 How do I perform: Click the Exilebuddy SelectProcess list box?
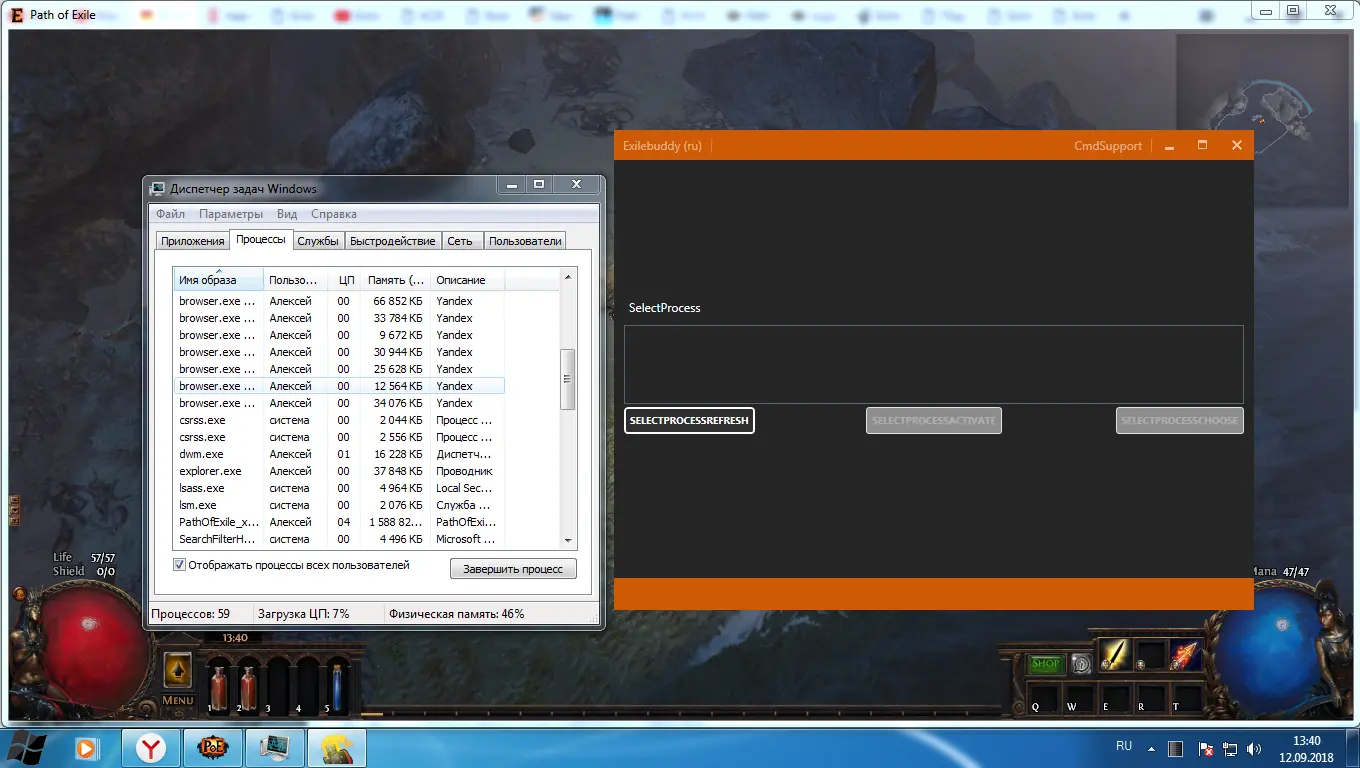934,364
